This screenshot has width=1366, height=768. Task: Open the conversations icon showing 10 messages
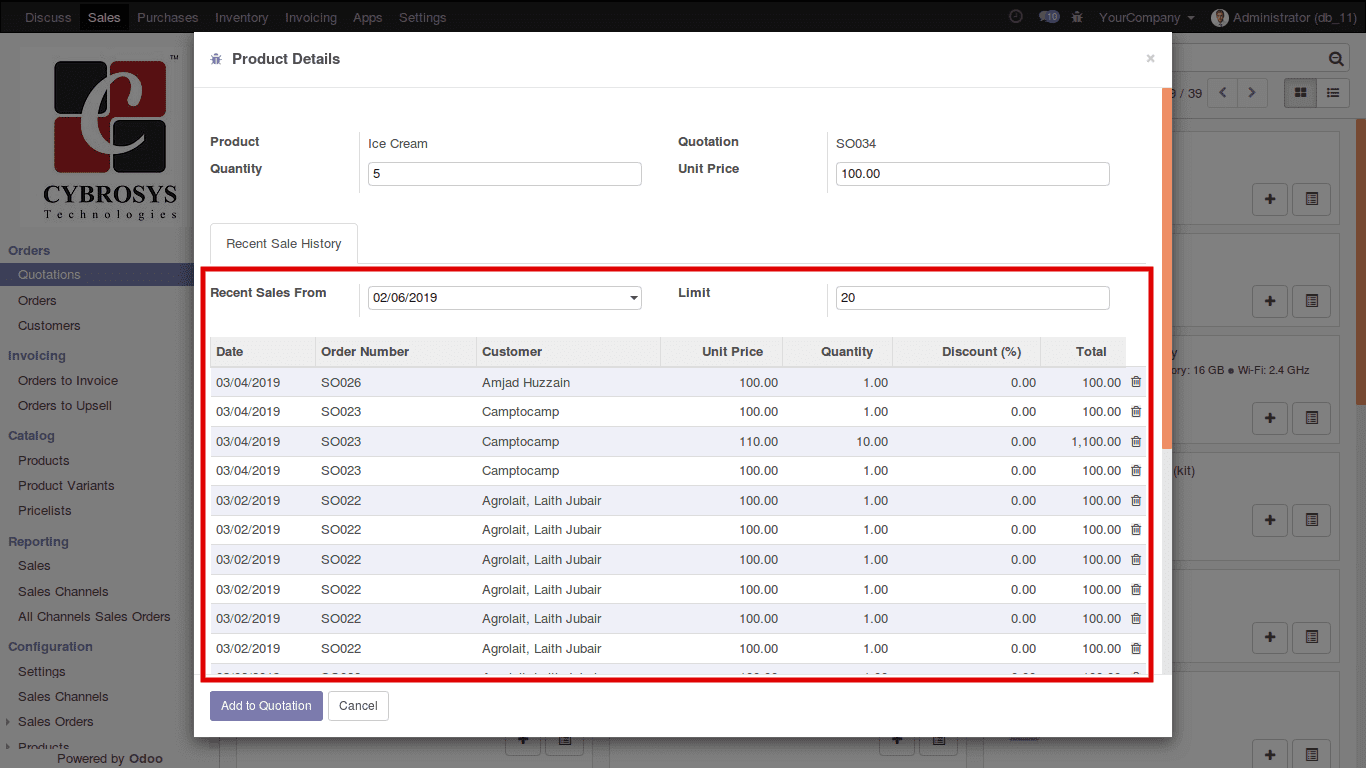point(1048,17)
